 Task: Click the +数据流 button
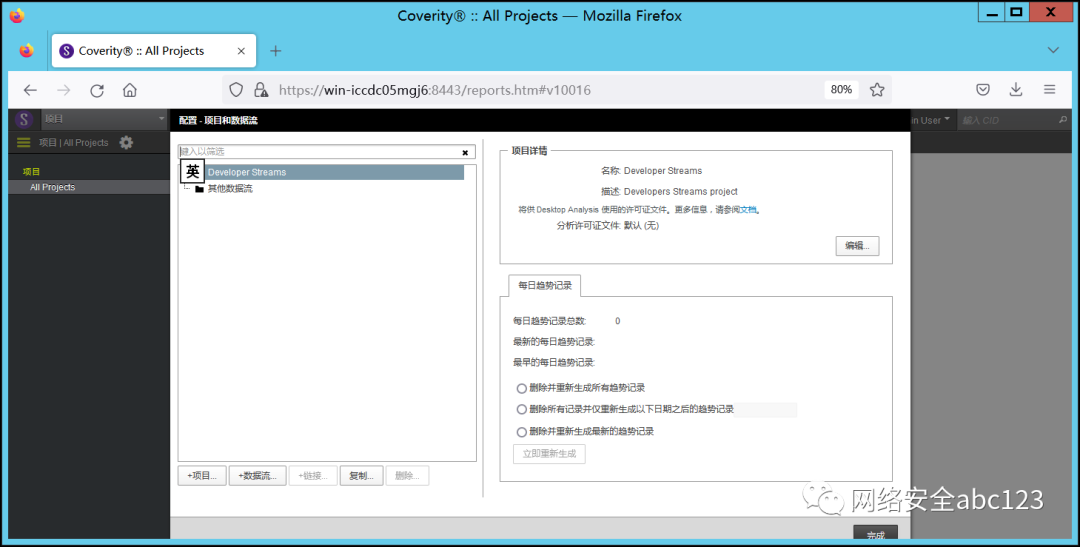pyautogui.click(x=258, y=476)
